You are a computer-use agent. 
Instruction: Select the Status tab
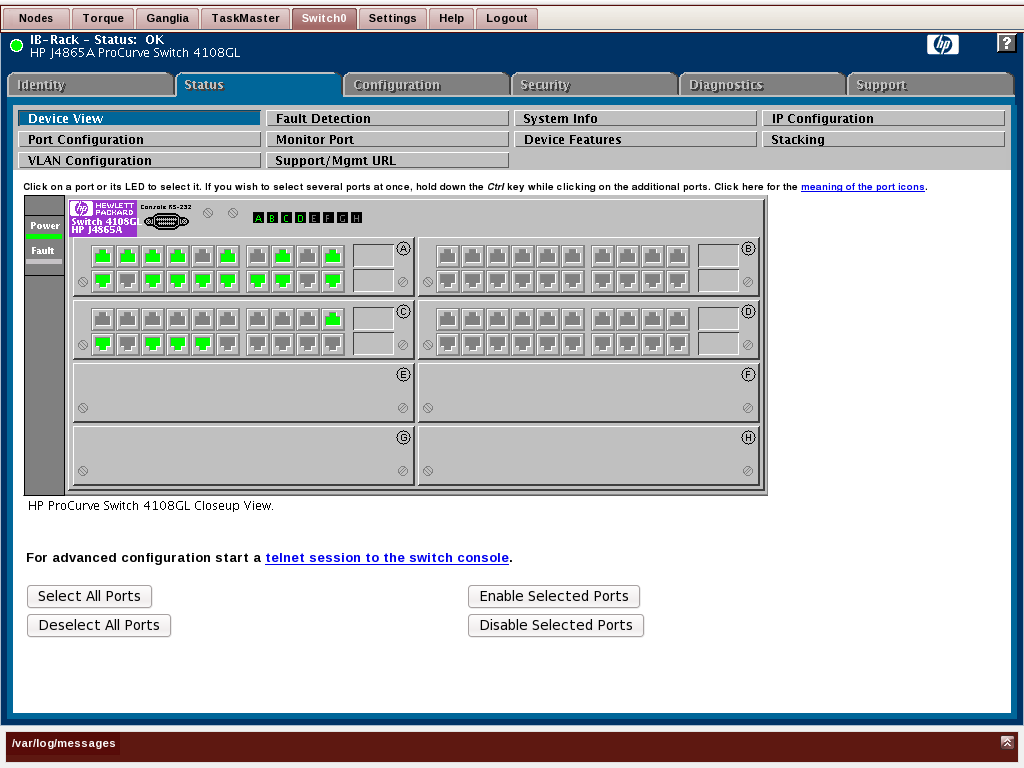(257, 85)
